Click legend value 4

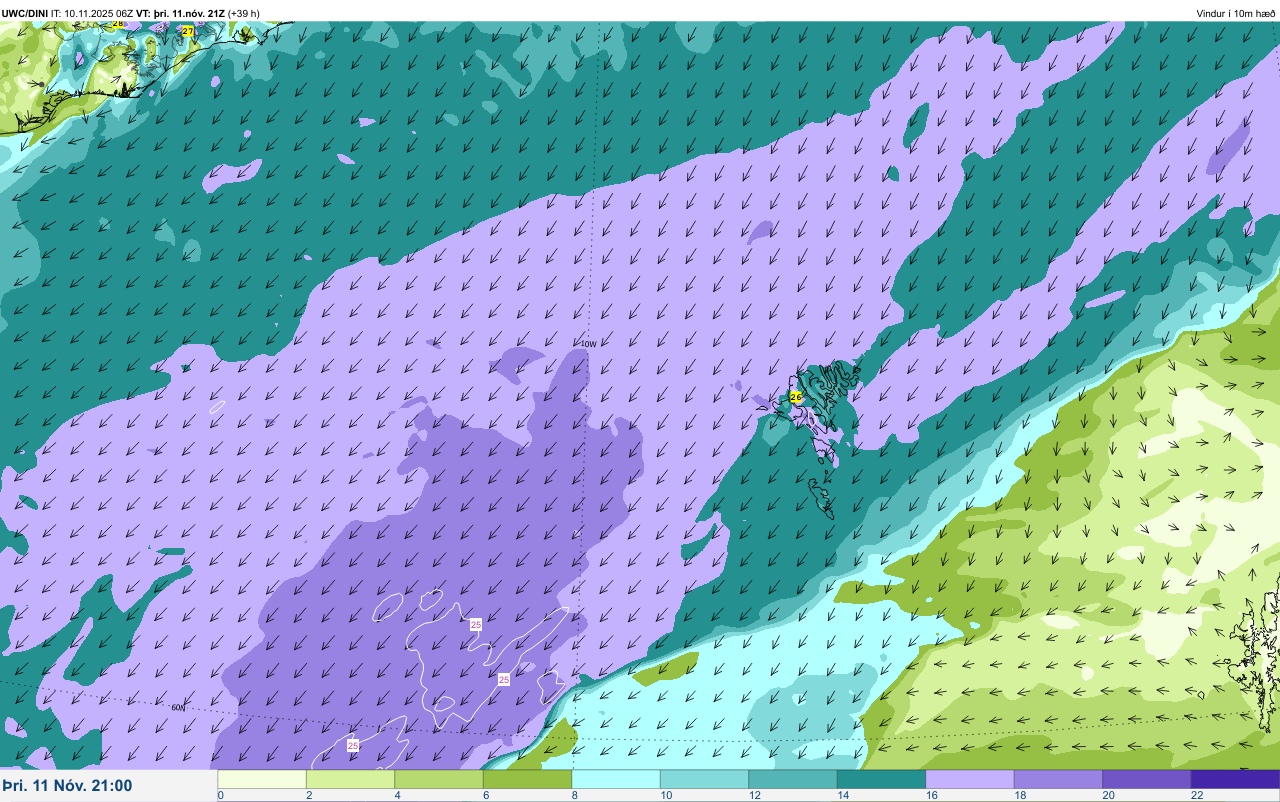click(x=397, y=795)
